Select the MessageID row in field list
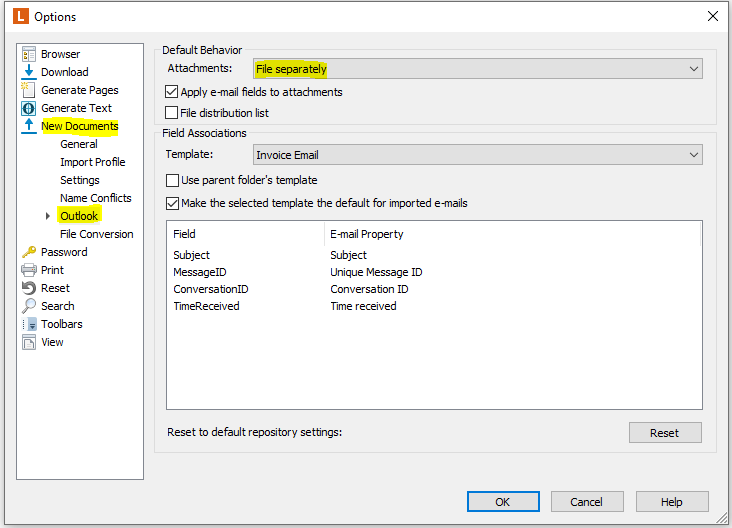 point(434,272)
